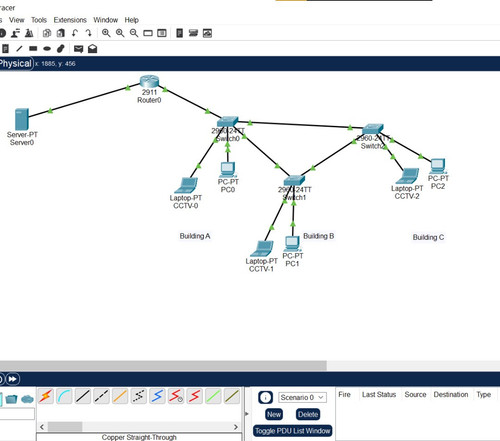
Task: Open the Window menu
Action: click(106, 20)
